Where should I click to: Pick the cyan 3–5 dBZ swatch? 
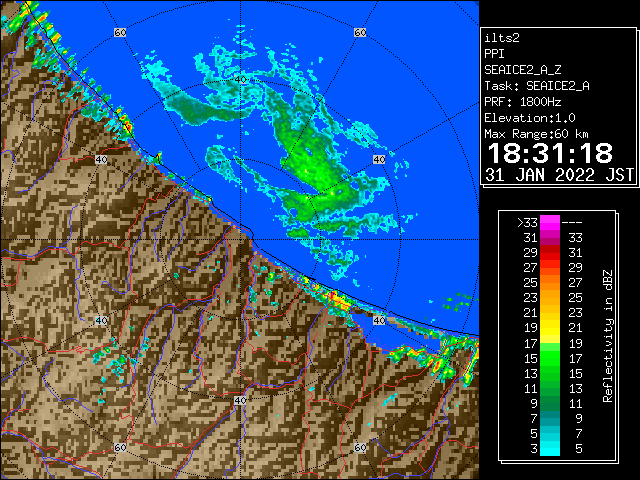tap(550, 448)
